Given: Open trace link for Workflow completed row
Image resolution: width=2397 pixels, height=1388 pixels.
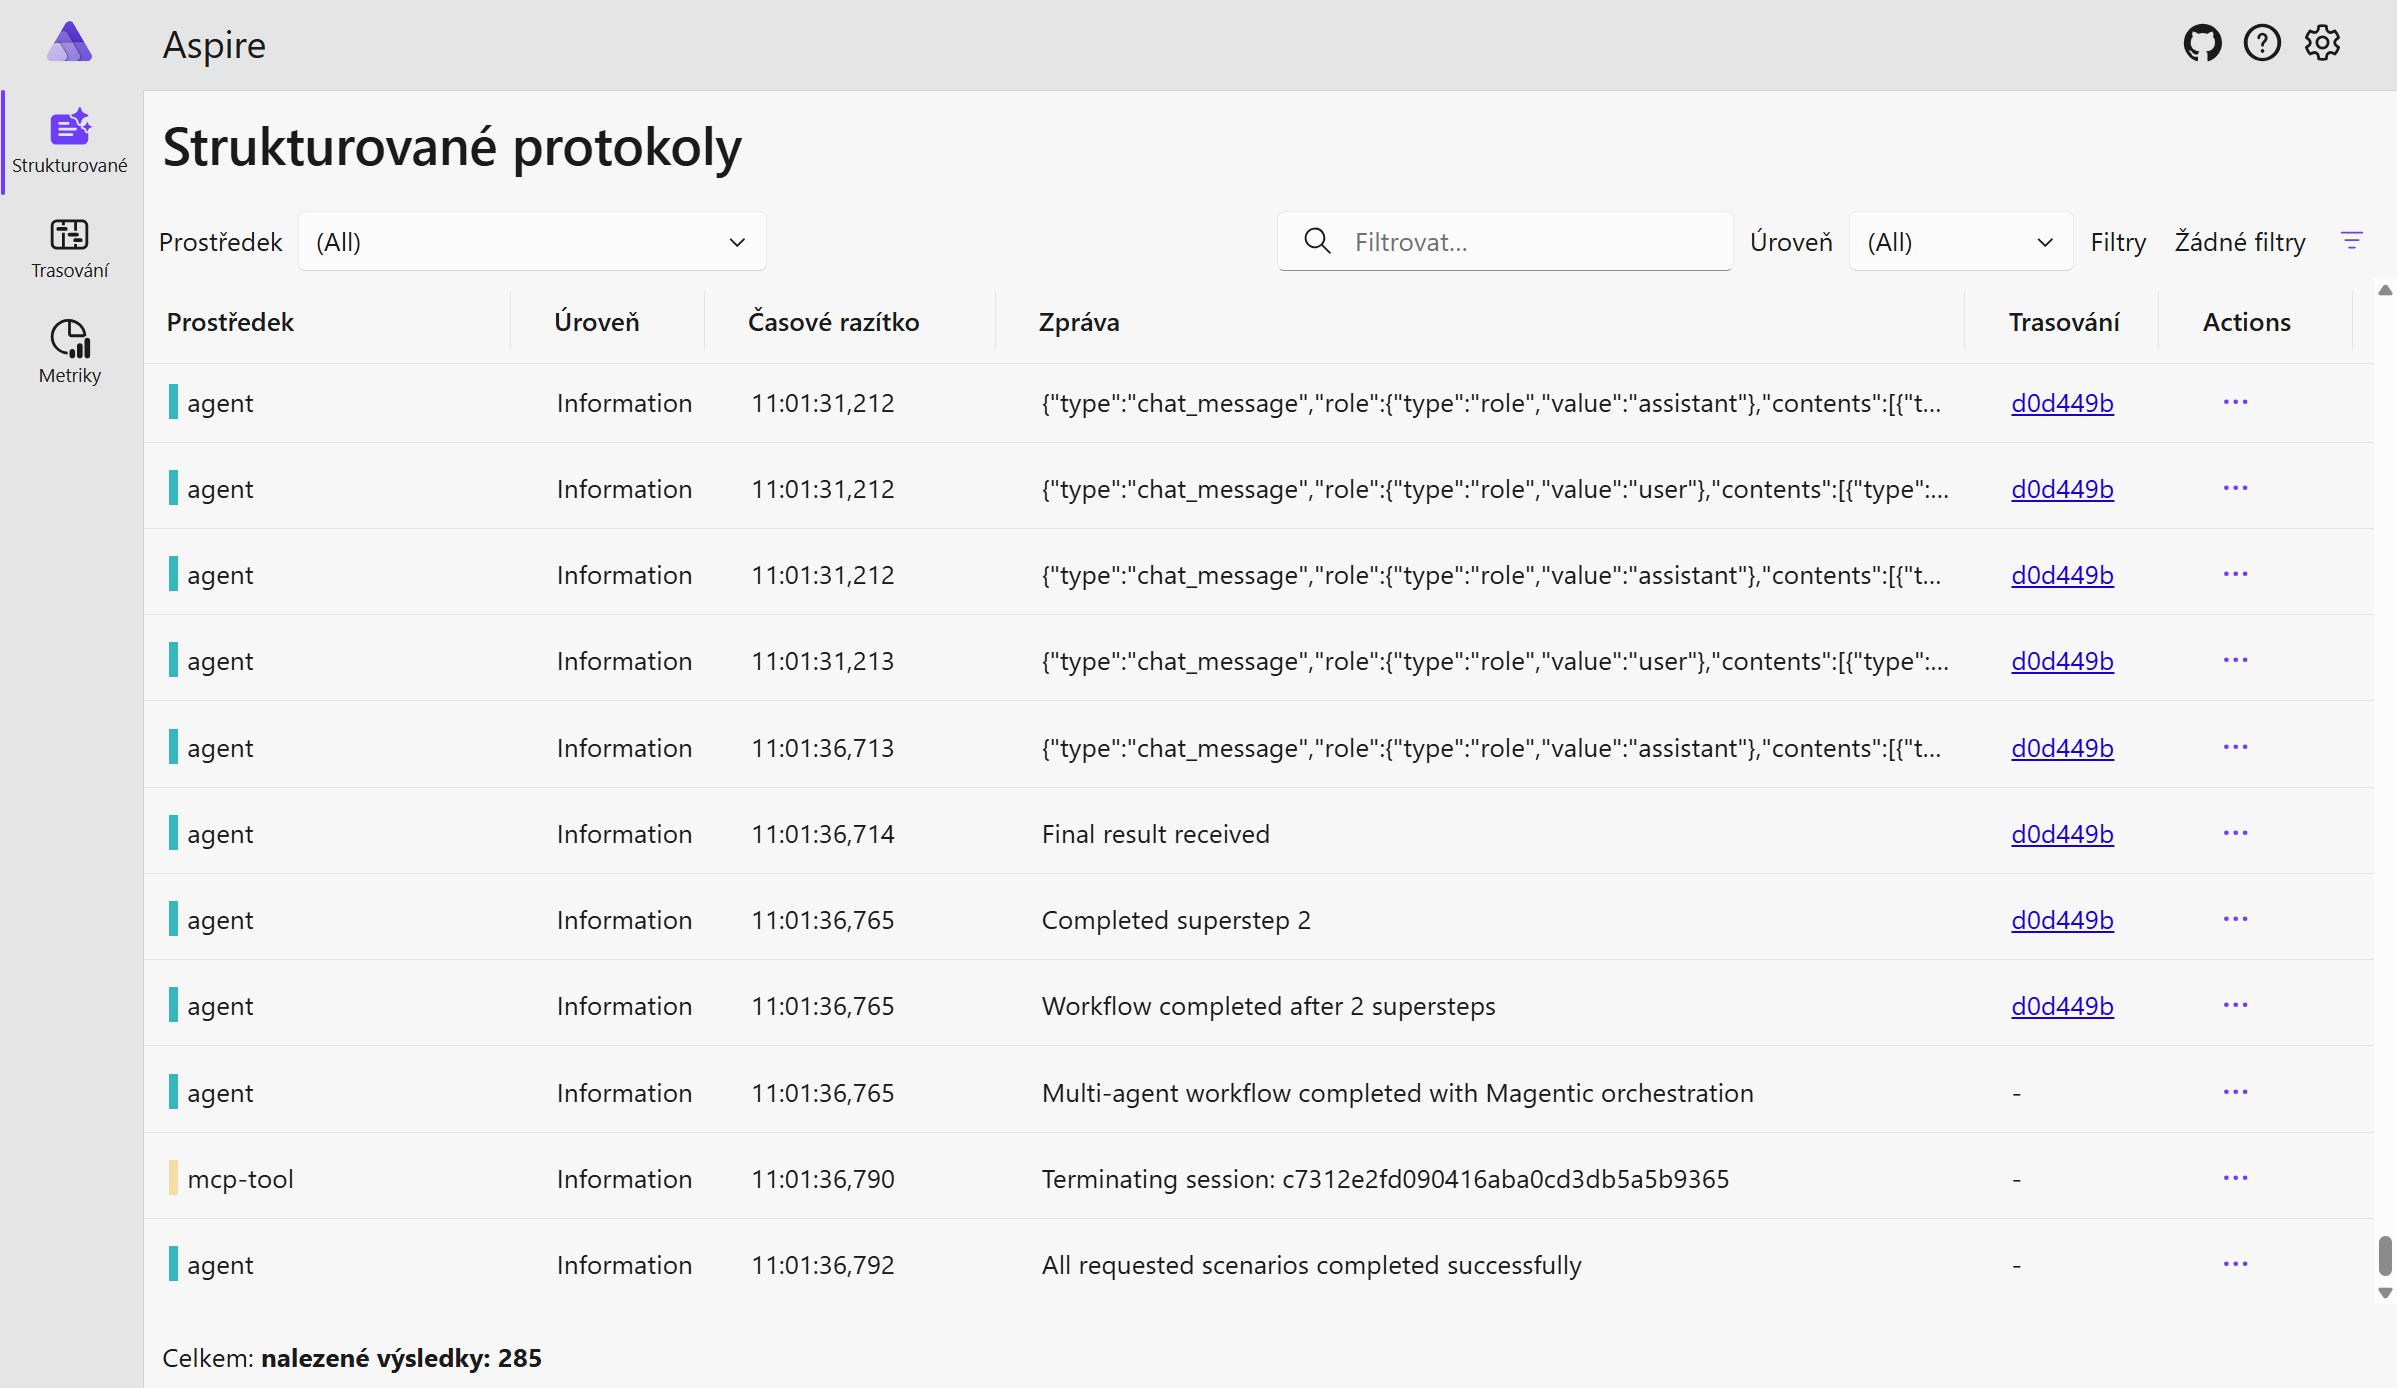Looking at the screenshot, I should [x=2062, y=1006].
